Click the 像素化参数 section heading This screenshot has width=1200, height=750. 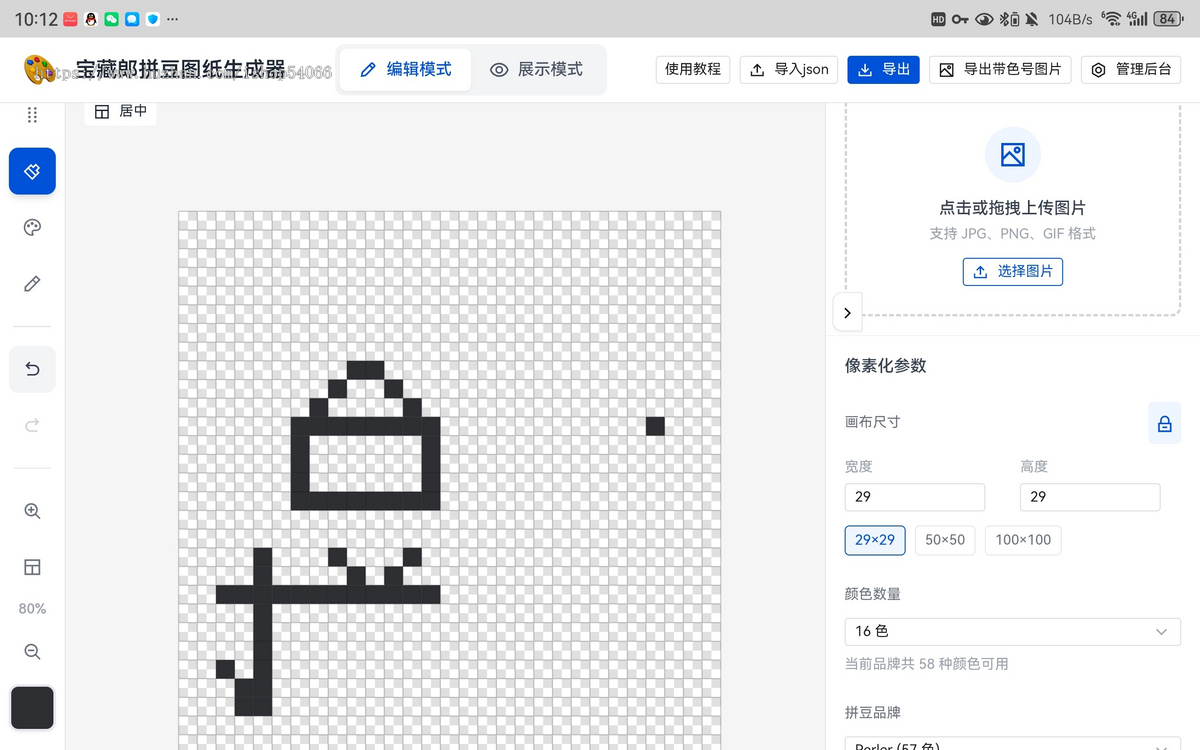pyautogui.click(x=886, y=366)
